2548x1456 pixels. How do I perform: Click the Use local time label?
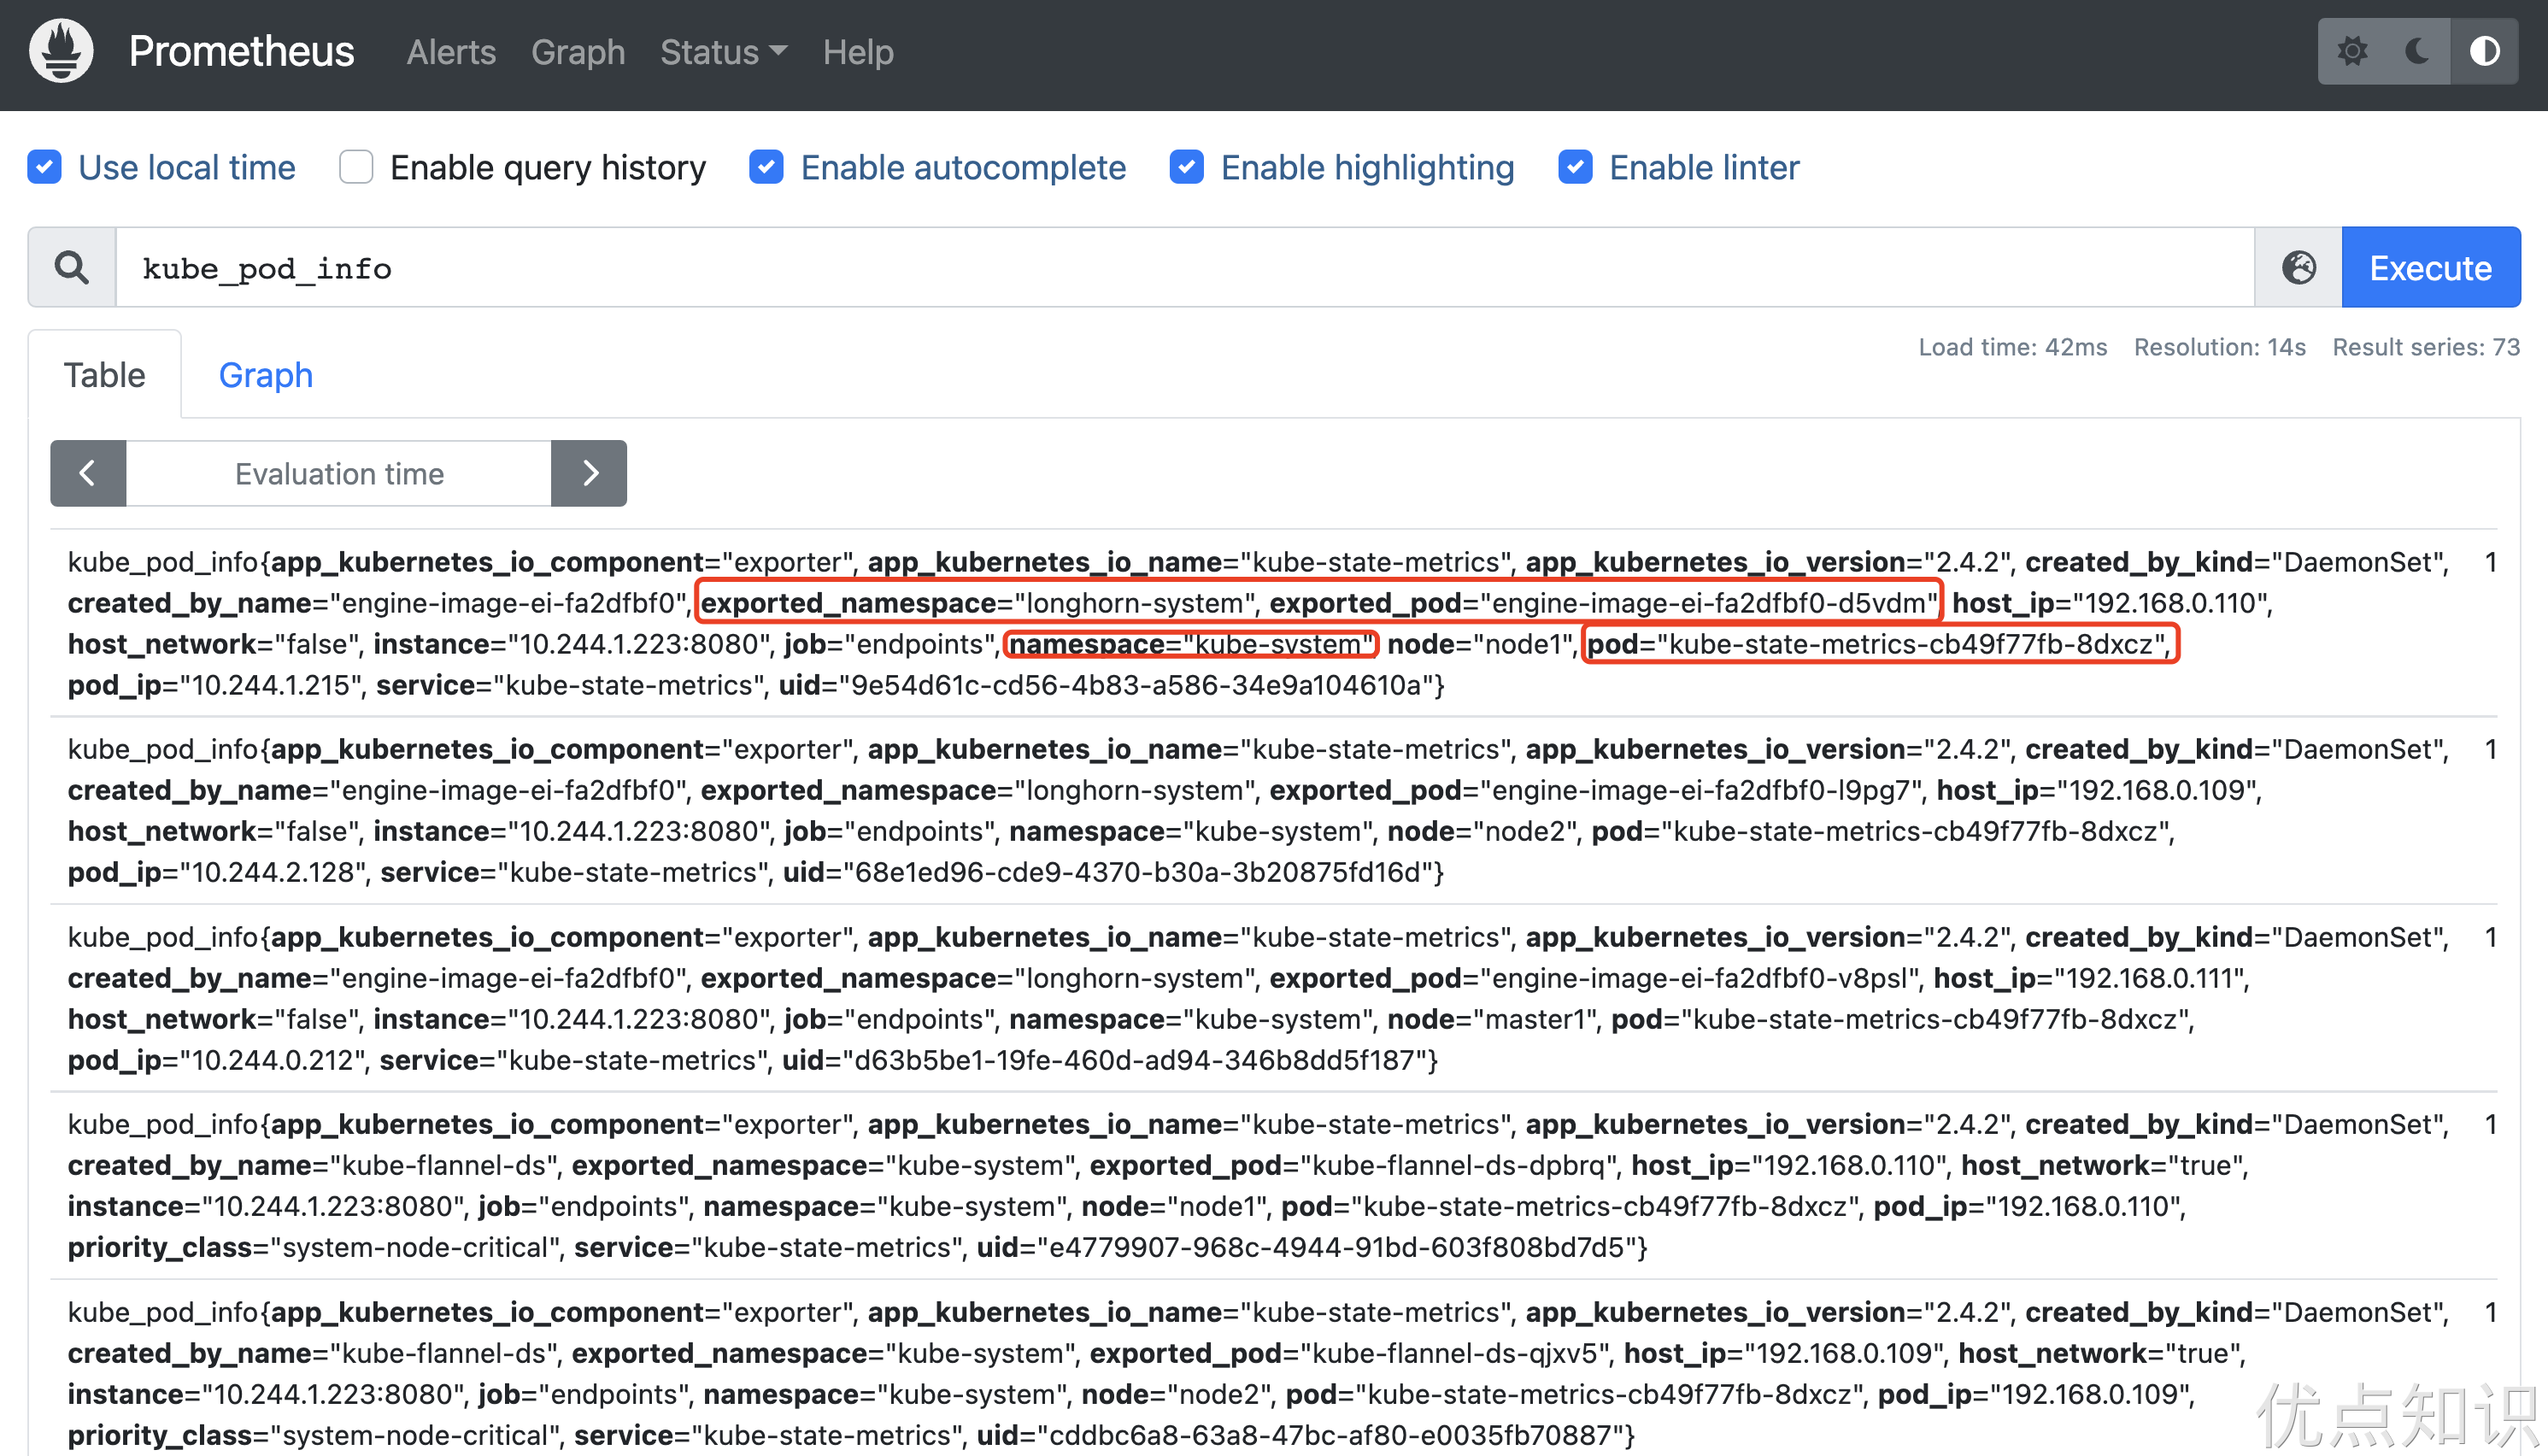(x=187, y=167)
